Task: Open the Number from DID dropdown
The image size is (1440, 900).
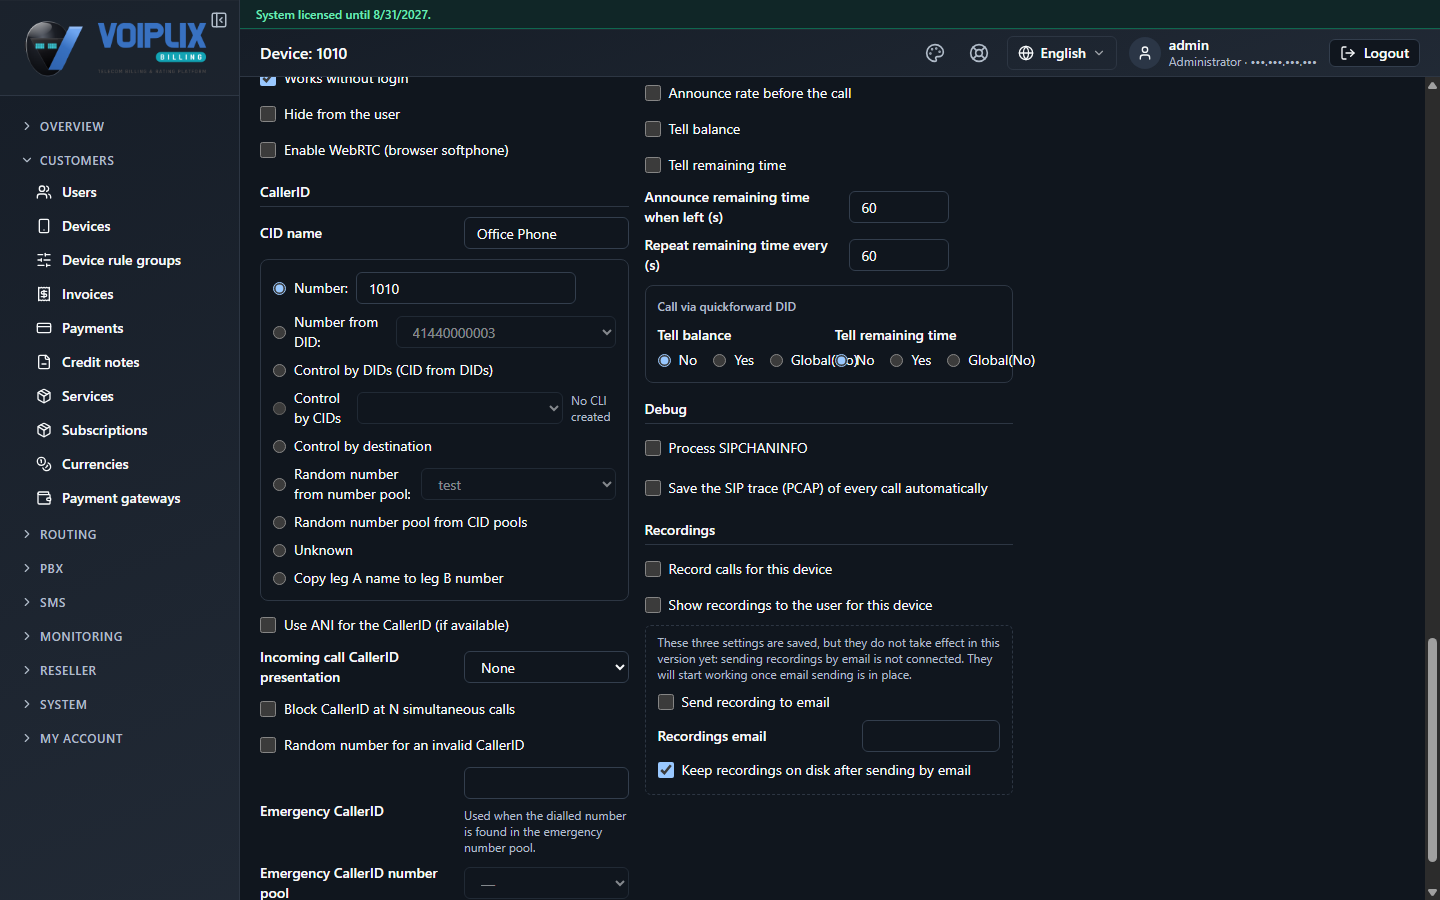Action: (x=506, y=332)
